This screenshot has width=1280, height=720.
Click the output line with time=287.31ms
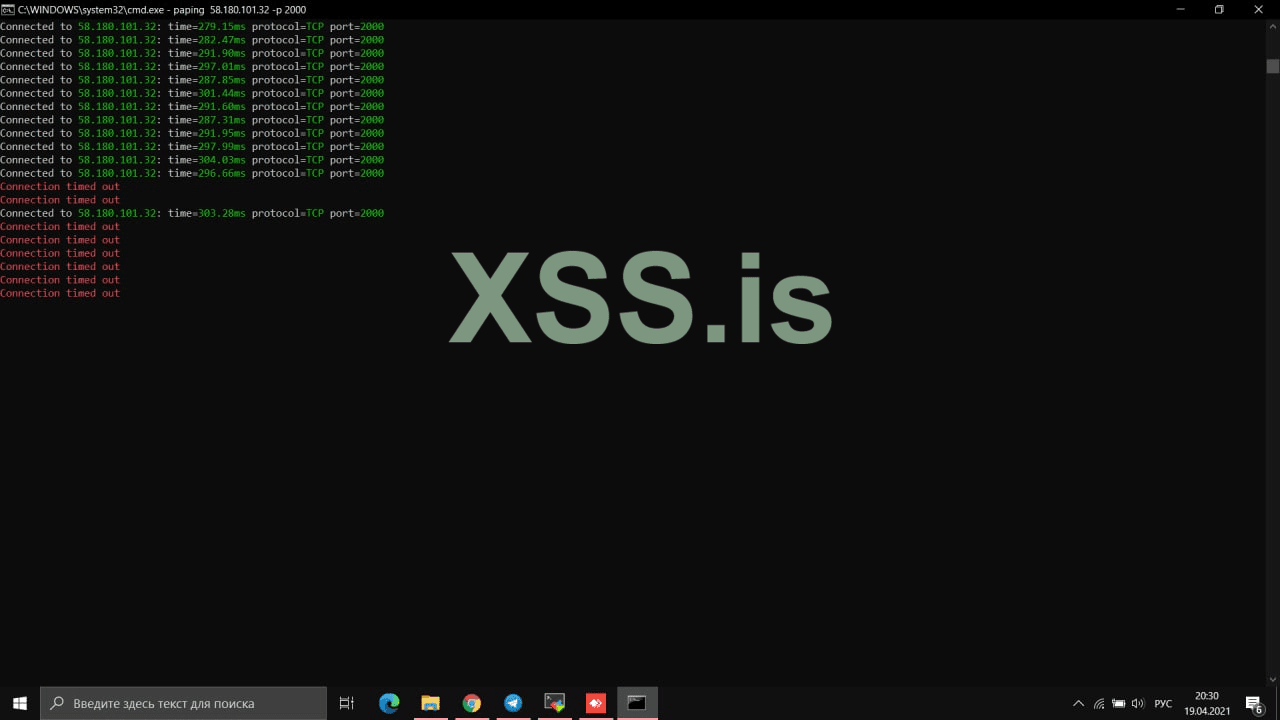[x=192, y=120]
